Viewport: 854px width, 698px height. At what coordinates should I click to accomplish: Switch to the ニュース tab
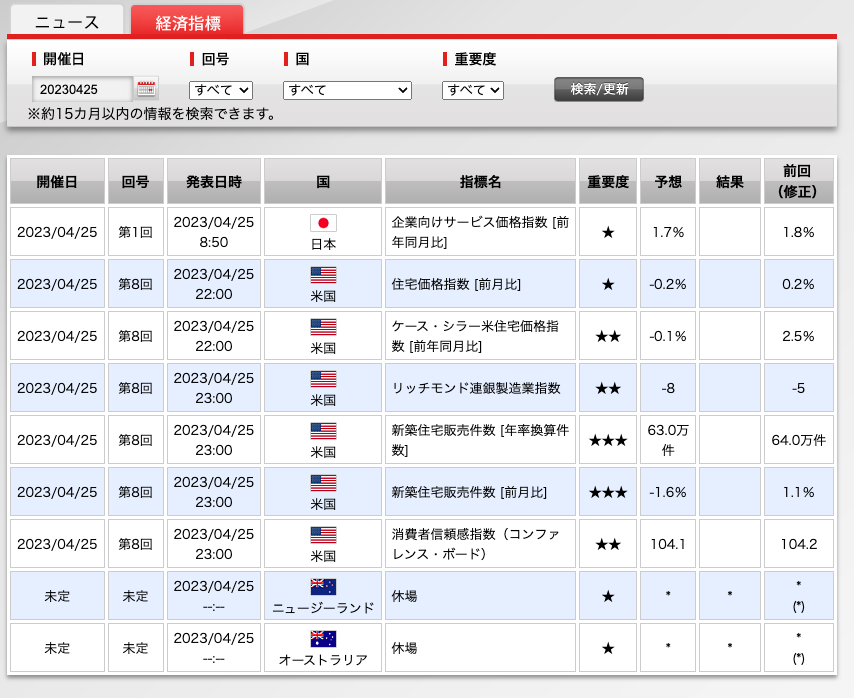tap(67, 22)
